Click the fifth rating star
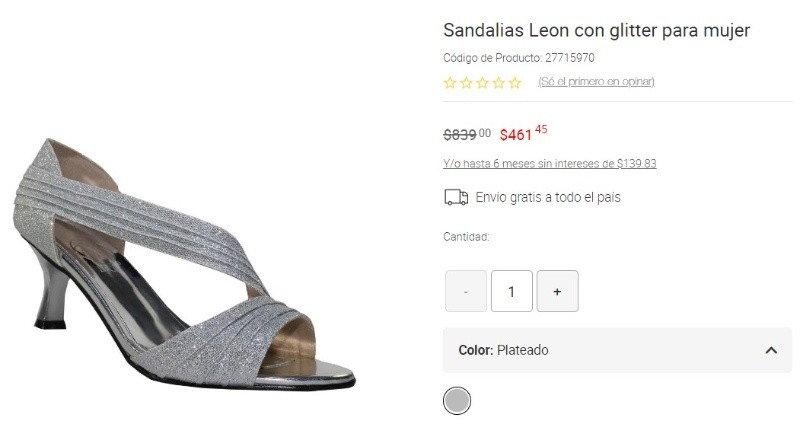Image resolution: width=800 pixels, height=440 pixels. (515, 83)
